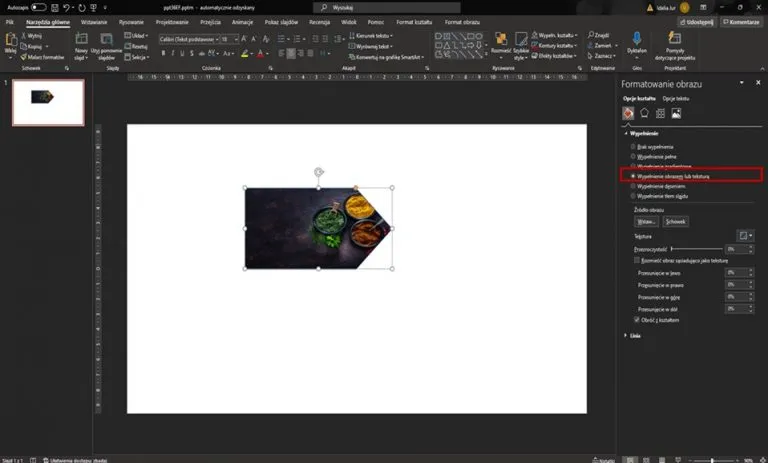Viewport: 768px width, 463px height.
Task: Click the Schowek button in format pane
Action: pyautogui.click(x=676, y=221)
